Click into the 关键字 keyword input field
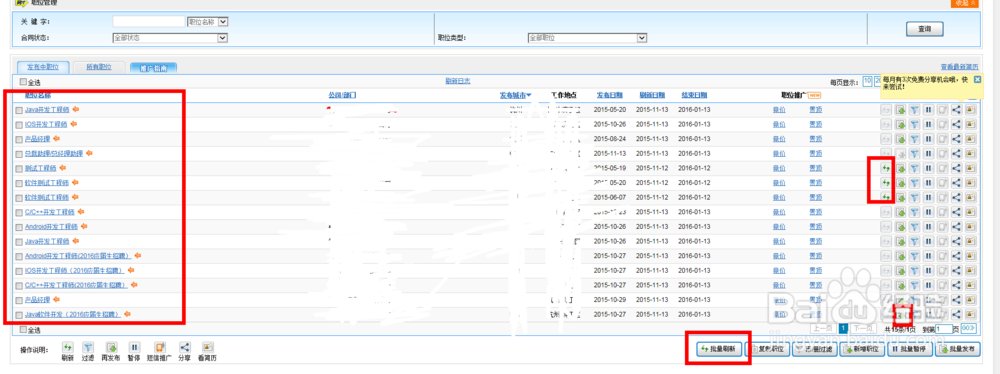The image size is (1000, 374). click(x=148, y=22)
